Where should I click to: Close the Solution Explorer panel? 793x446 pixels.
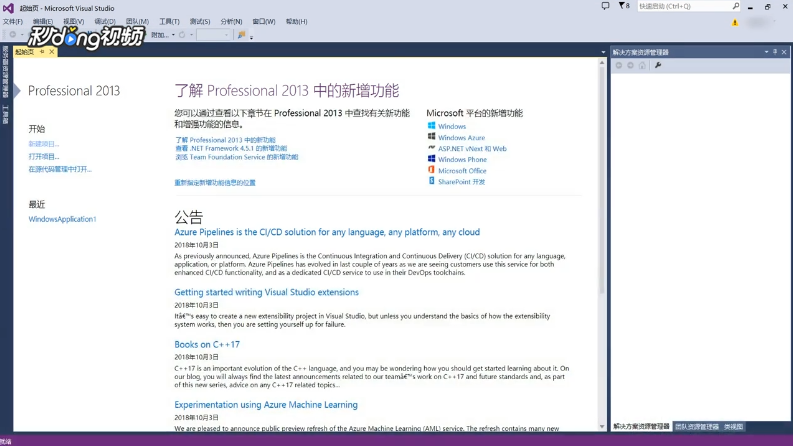pyautogui.click(x=784, y=52)
